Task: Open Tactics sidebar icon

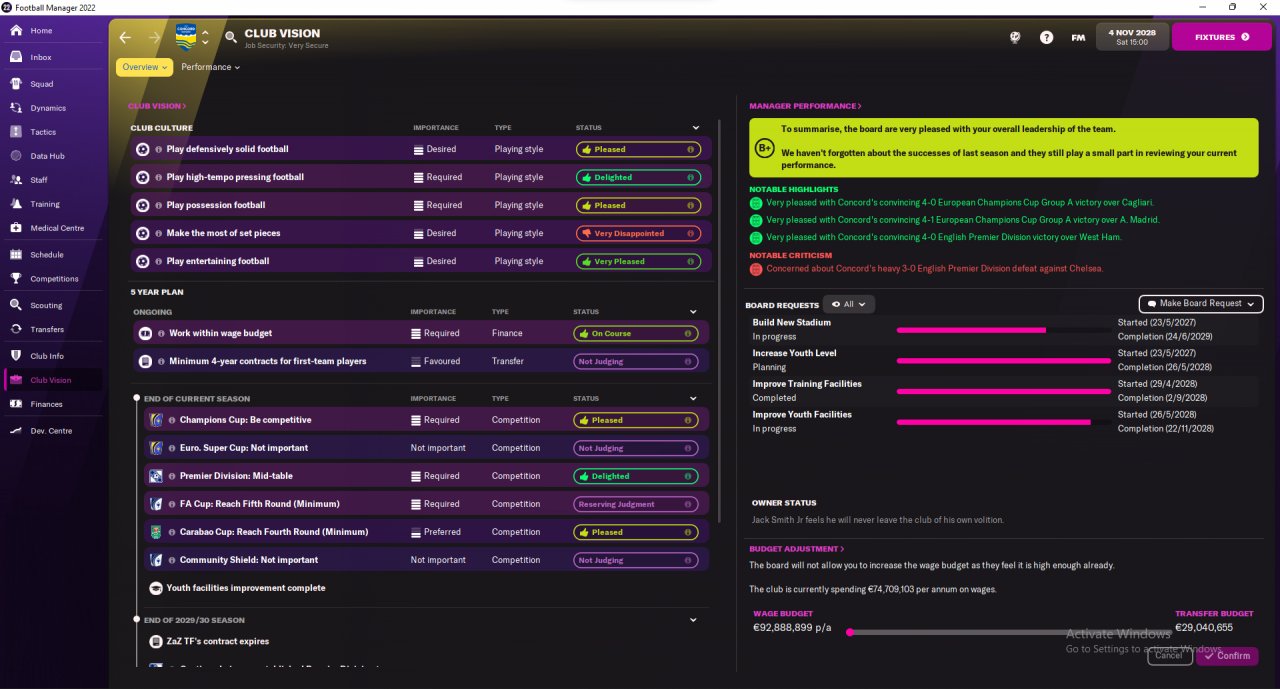Action: (16, 132)
